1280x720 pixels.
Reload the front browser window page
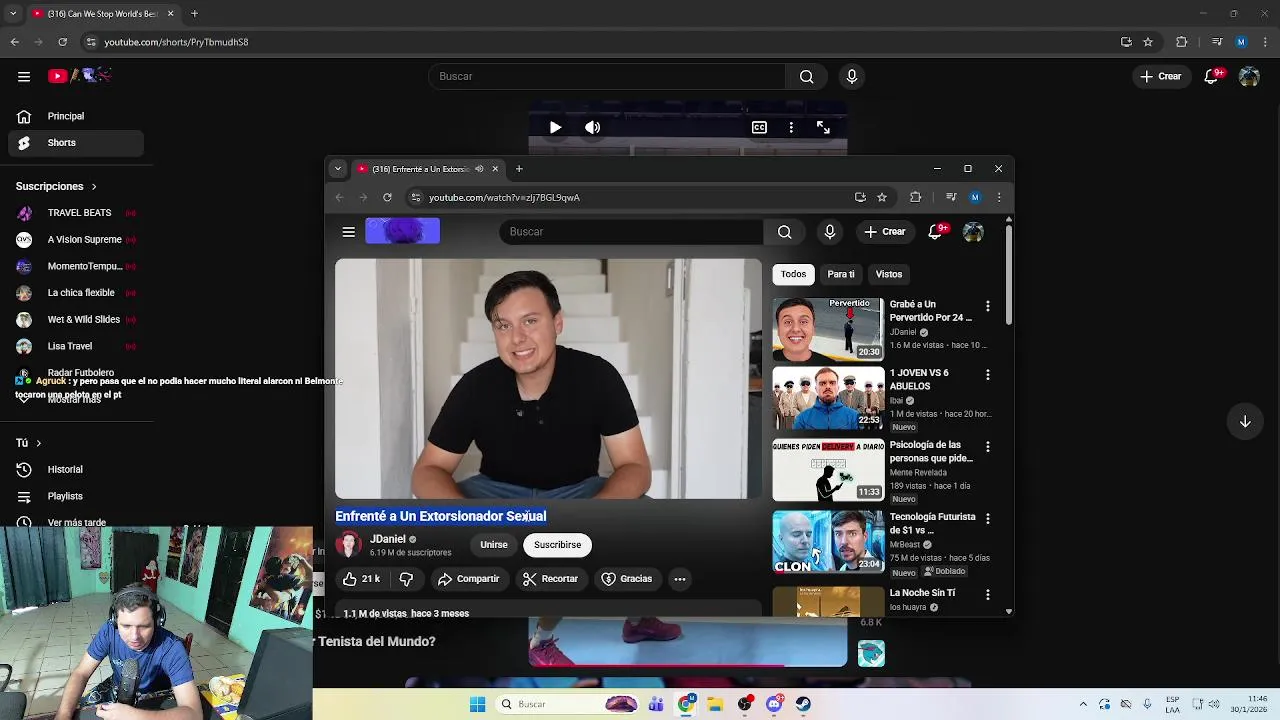point(387,197)
